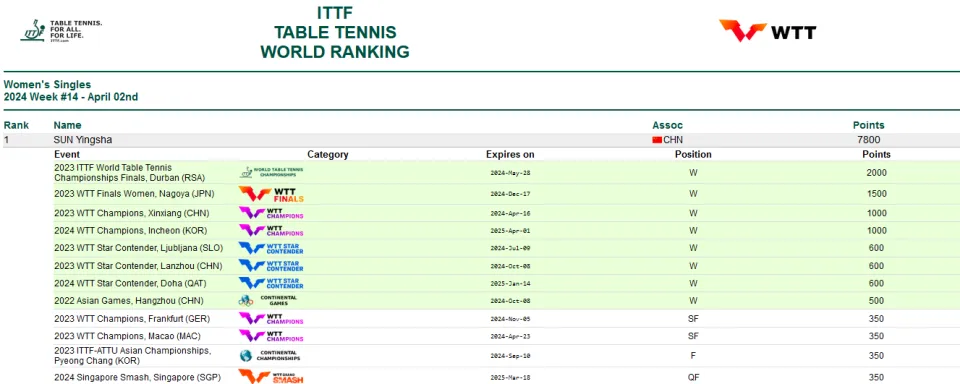Click the China flag next to CHN

point(657,140)
